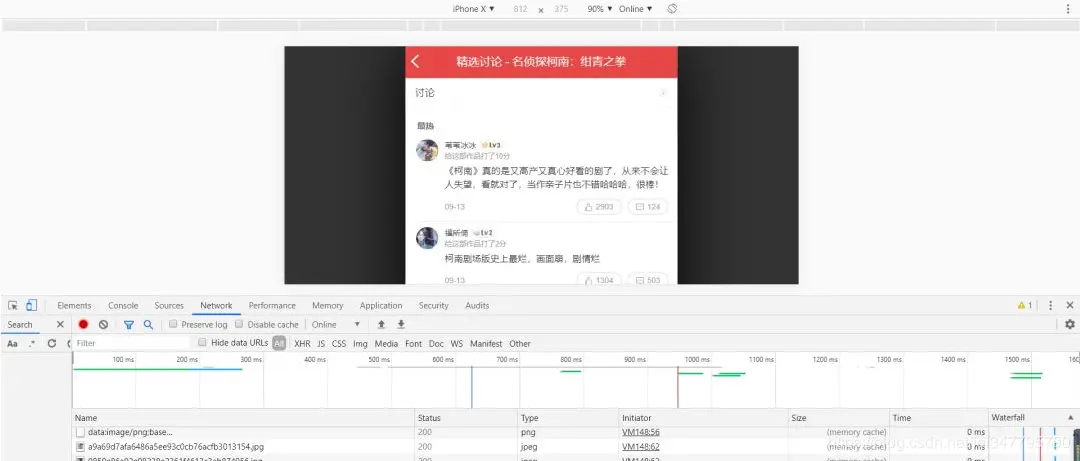Image resolution: width=1080 pixels, height=461 pixels.
Task: Like the comment with 1304 likes
Action: point(599,280)
